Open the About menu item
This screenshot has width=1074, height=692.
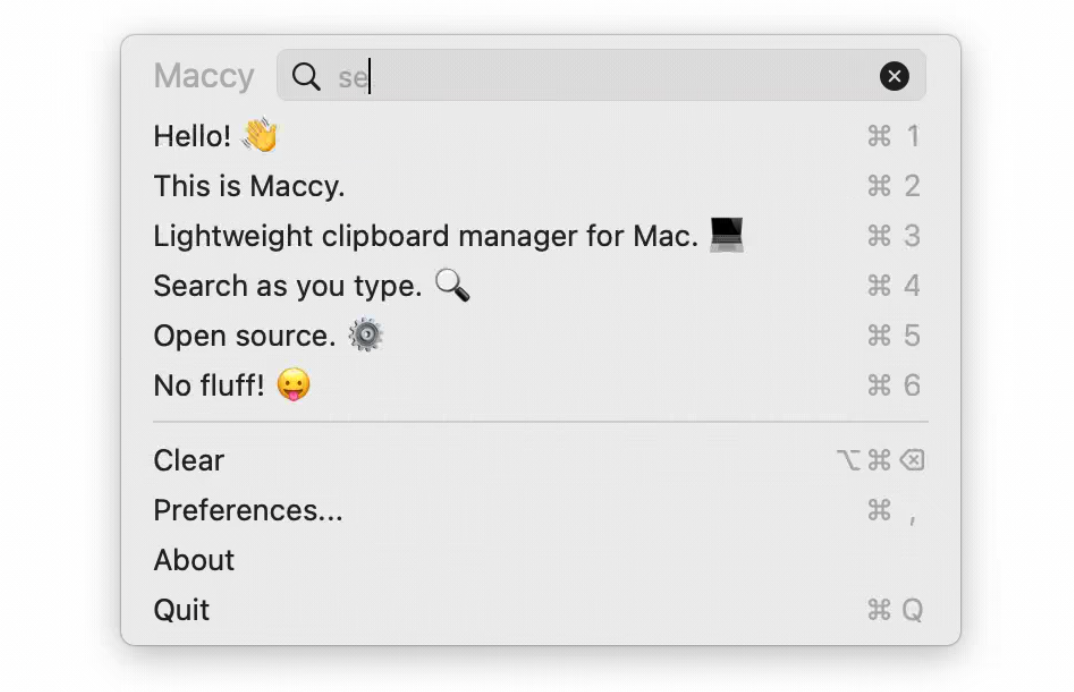[x=194, y=560]
